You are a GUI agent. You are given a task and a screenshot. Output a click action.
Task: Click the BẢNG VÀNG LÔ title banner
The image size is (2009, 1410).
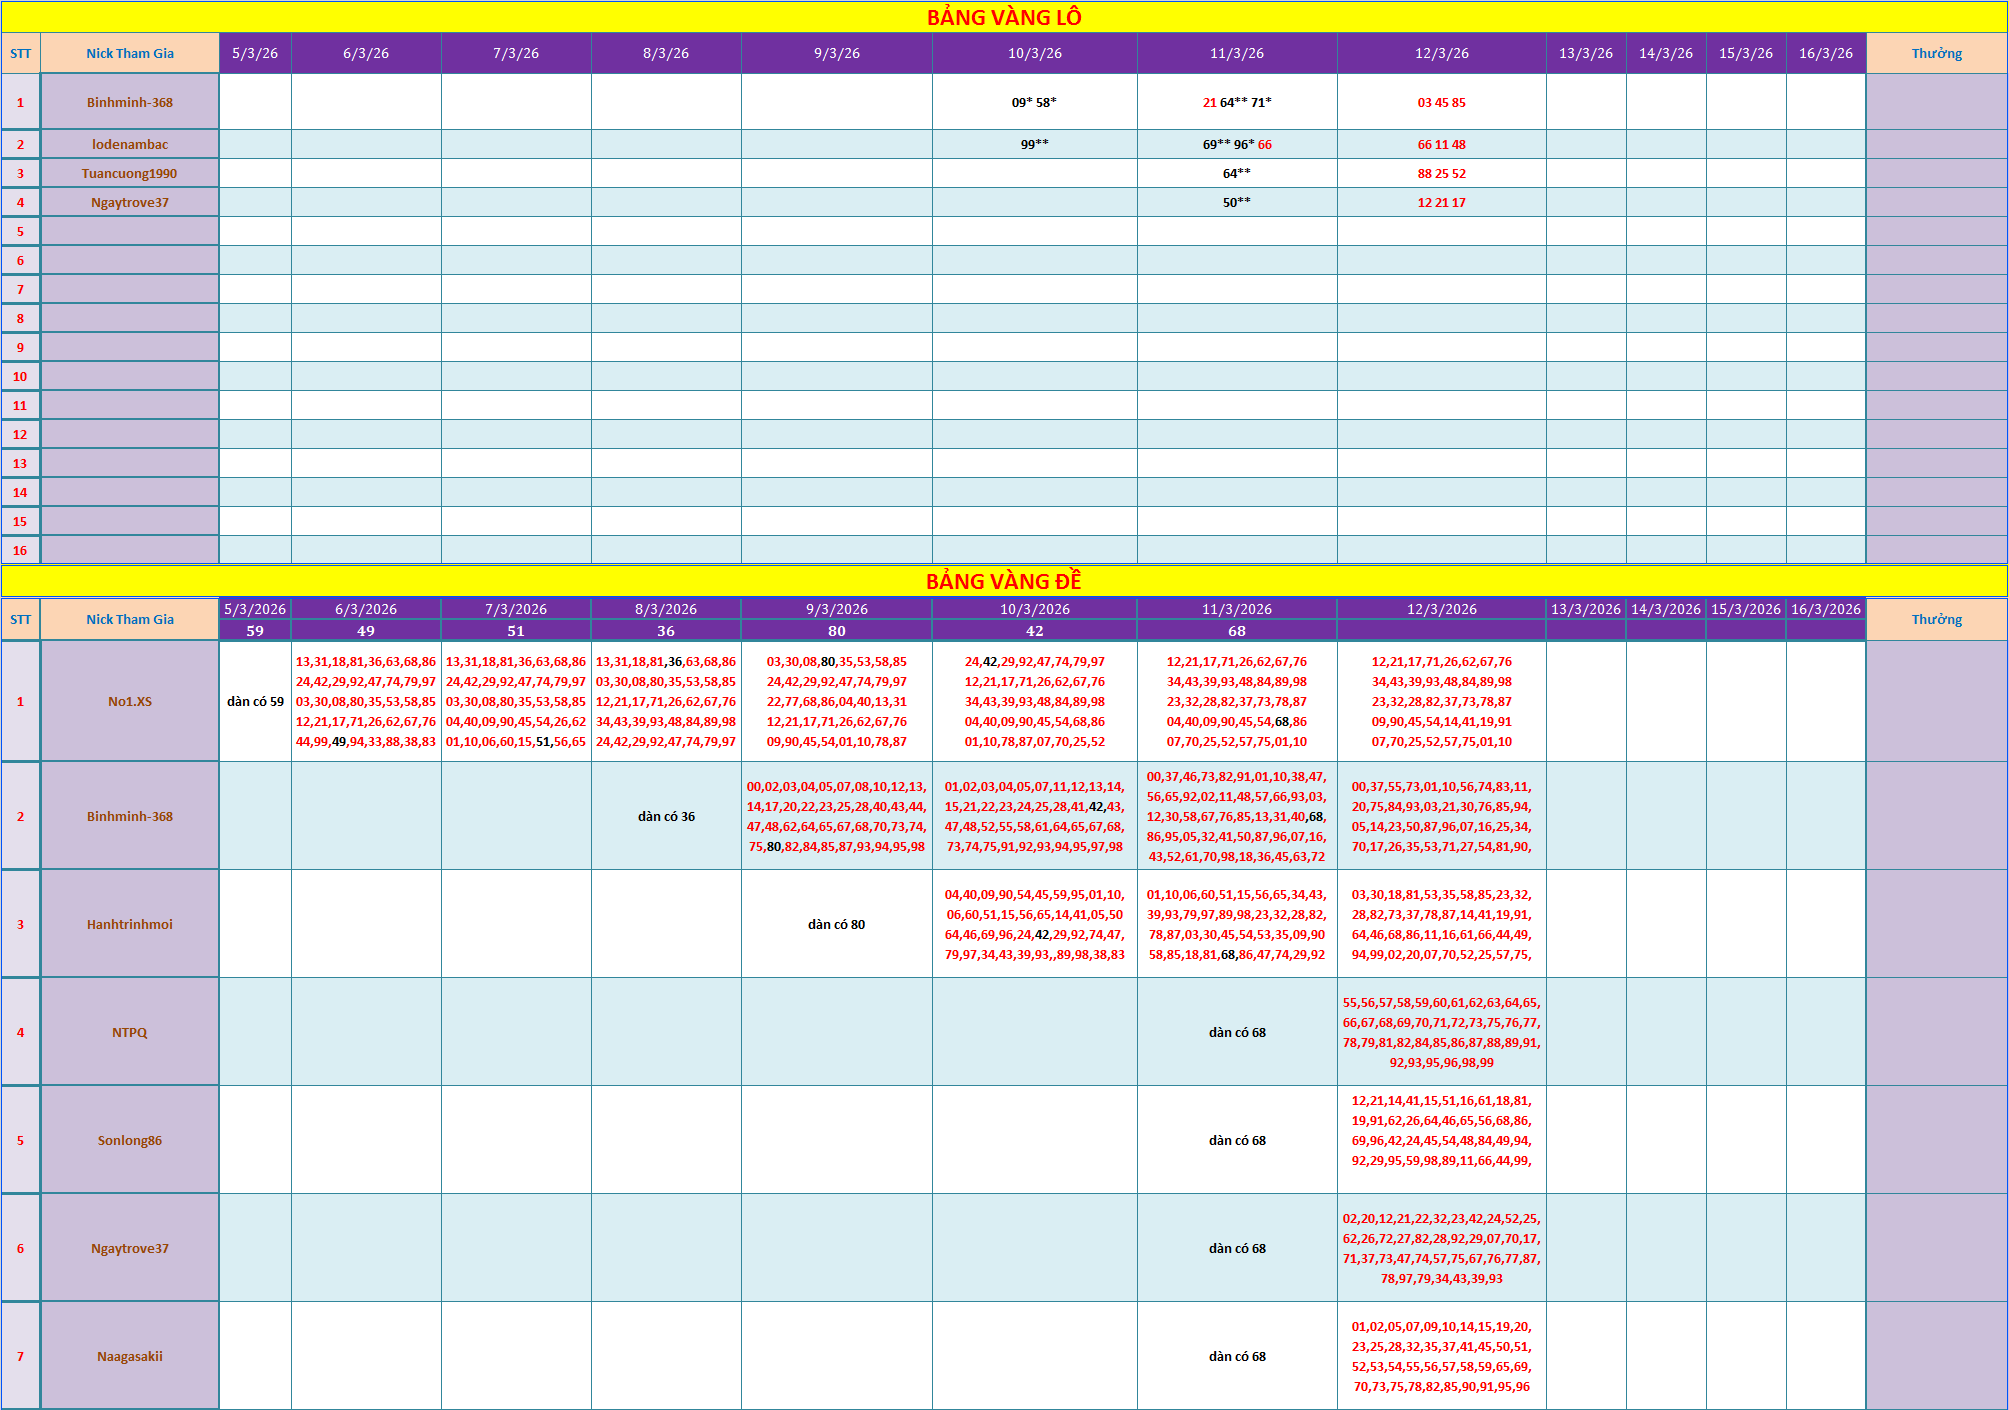1004,17
